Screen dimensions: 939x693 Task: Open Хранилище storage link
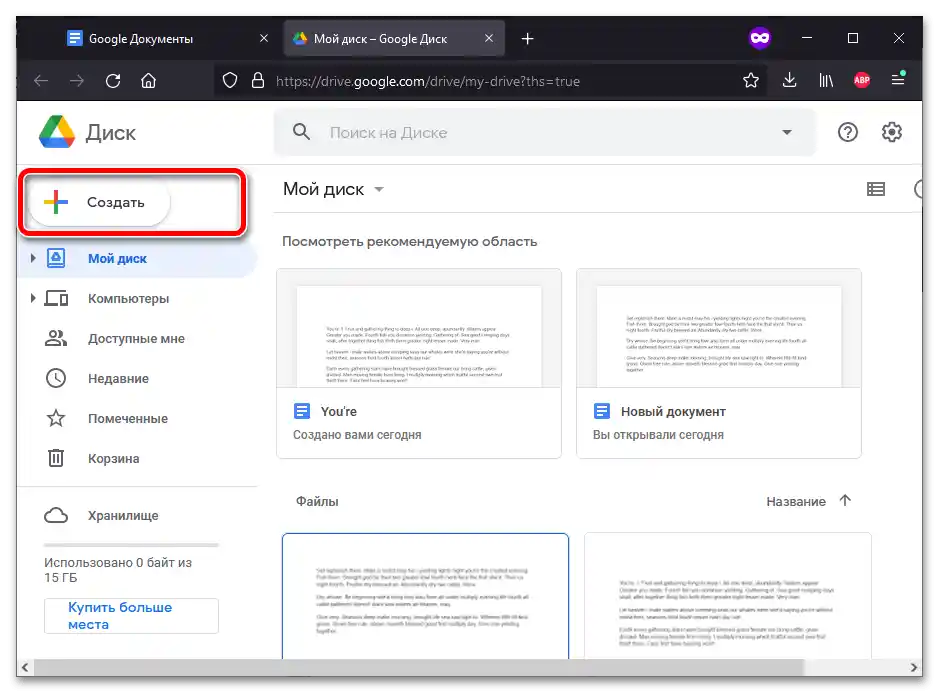(x=123, y=516)
